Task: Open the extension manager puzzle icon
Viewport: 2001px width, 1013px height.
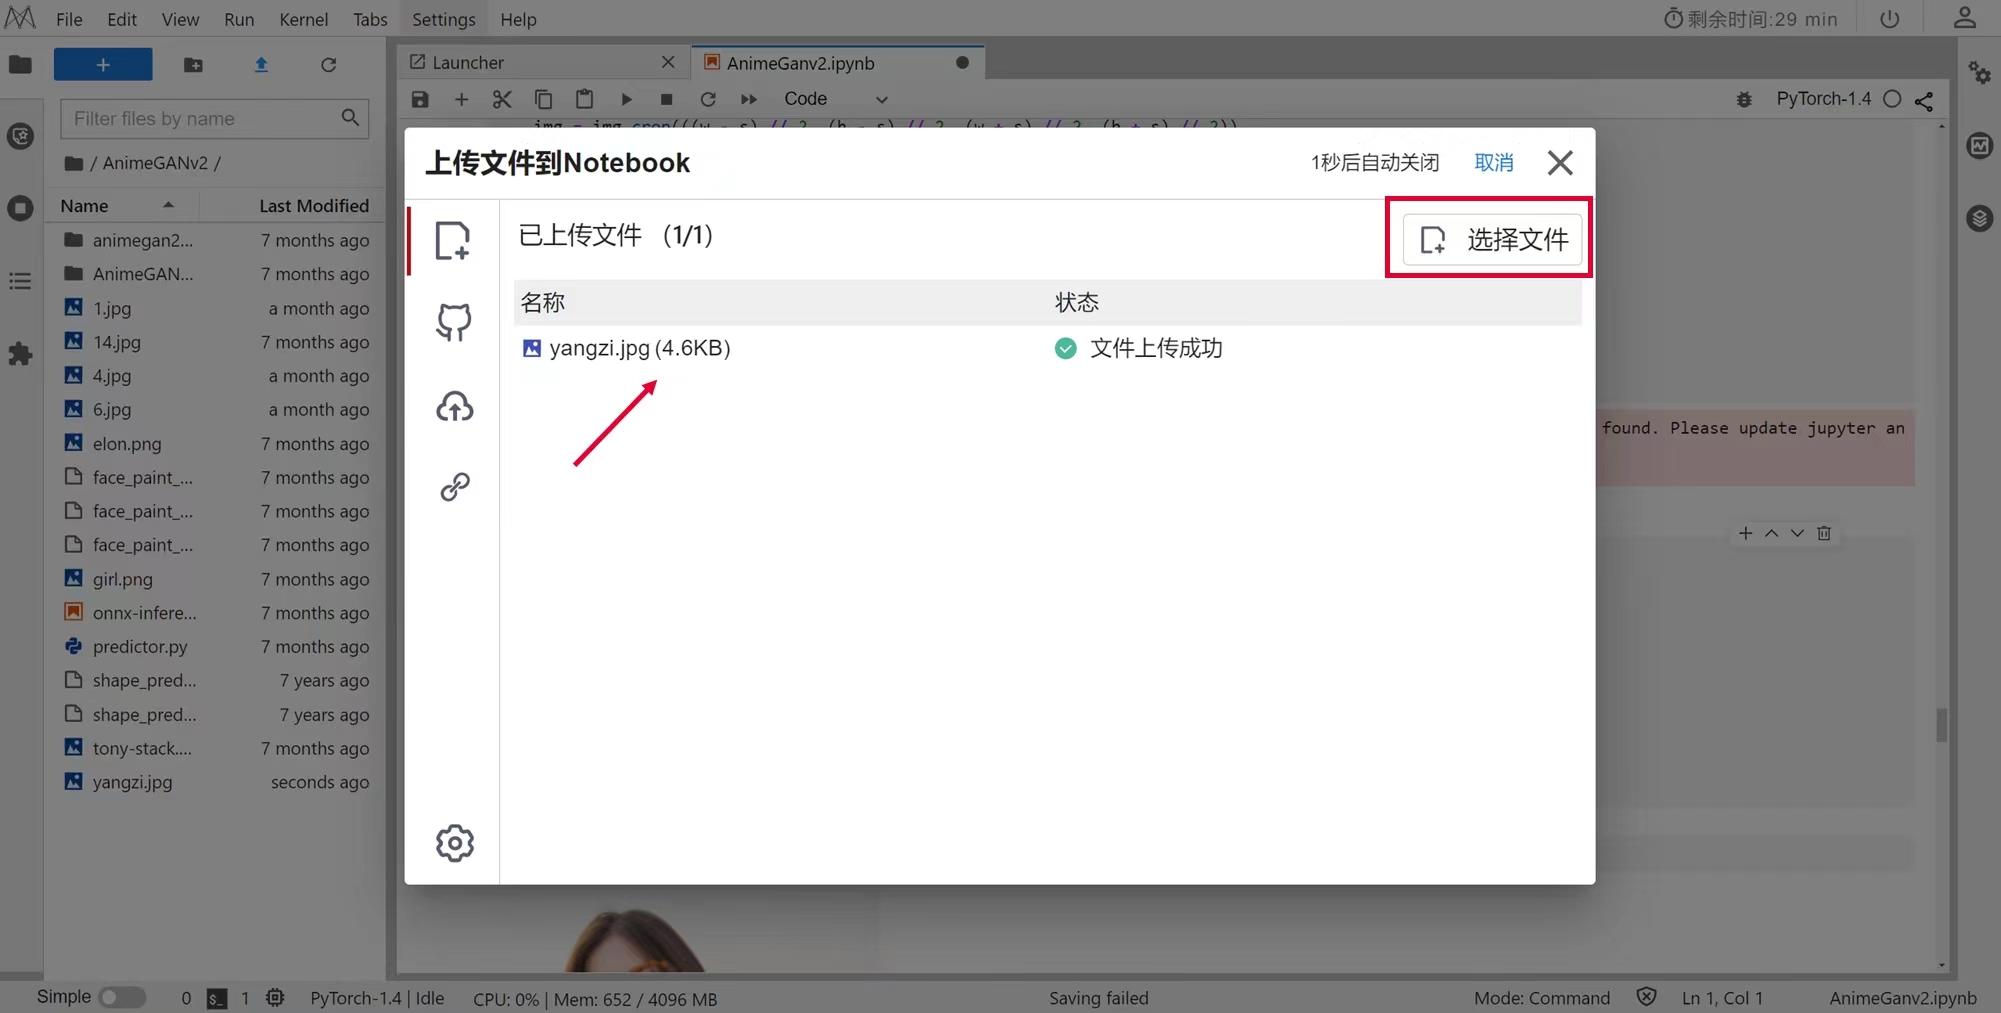Action: [20, 354]
